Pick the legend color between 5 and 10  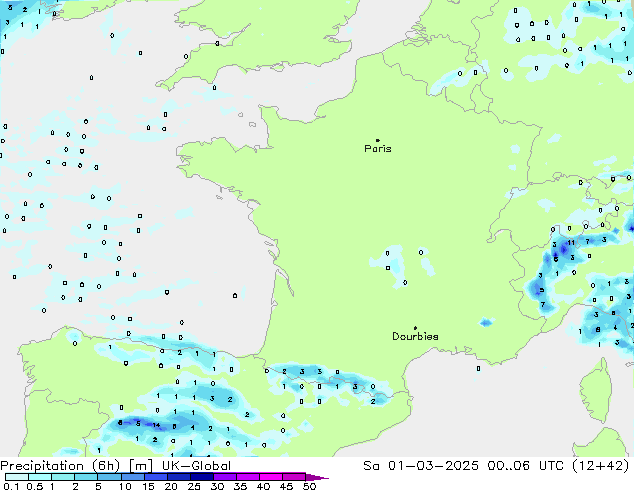point(109,477)
